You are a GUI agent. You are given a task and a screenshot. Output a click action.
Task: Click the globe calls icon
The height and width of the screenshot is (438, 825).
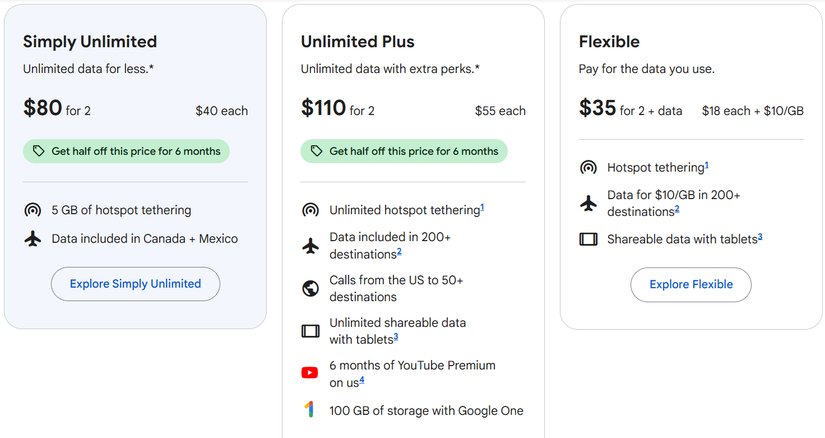(x=310, y=289)
